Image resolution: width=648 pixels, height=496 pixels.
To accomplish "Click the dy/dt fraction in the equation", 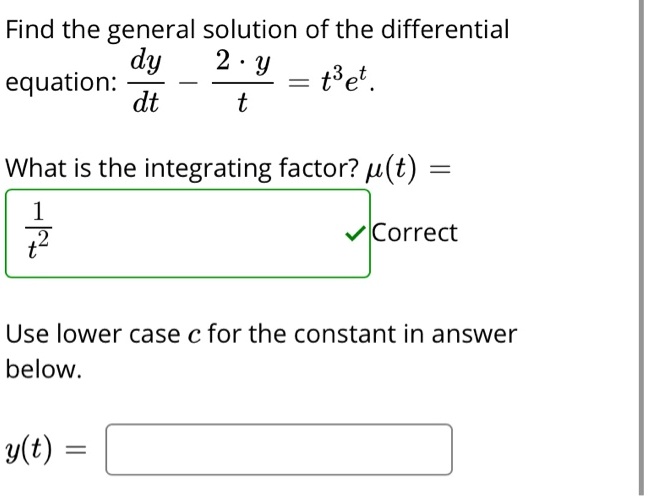I will pos(146,82).
